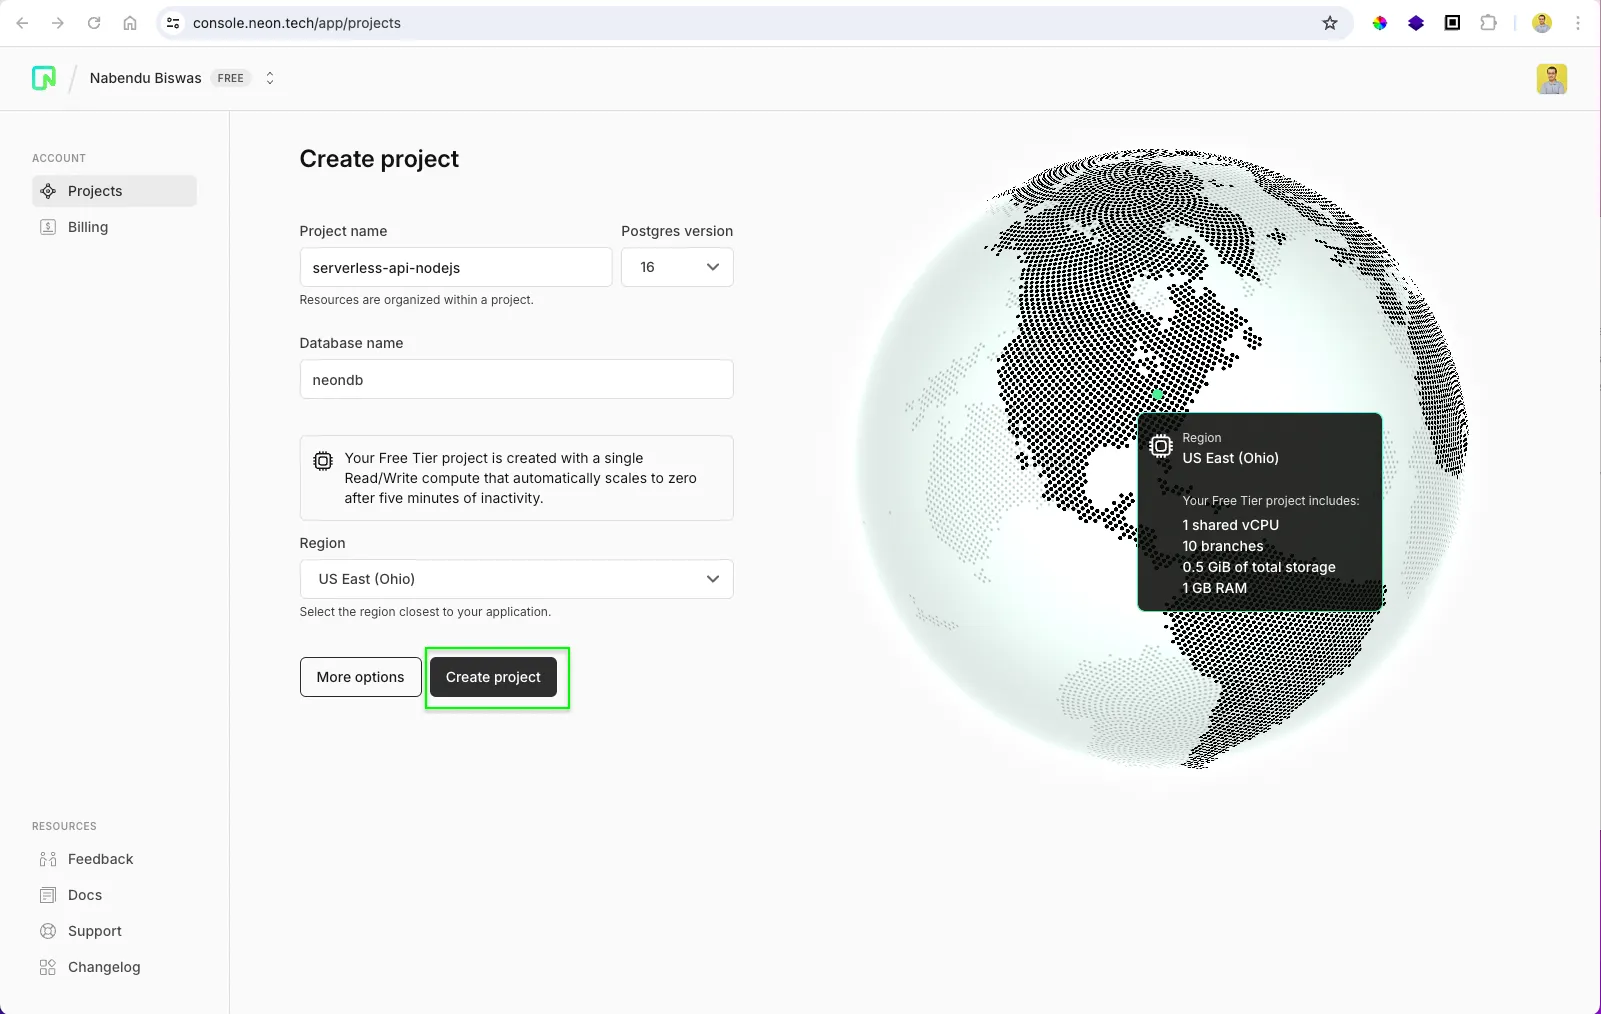Screen dimensions: 1601x1014
Task: Click the Billing sidebar icon
Action: 48,227
